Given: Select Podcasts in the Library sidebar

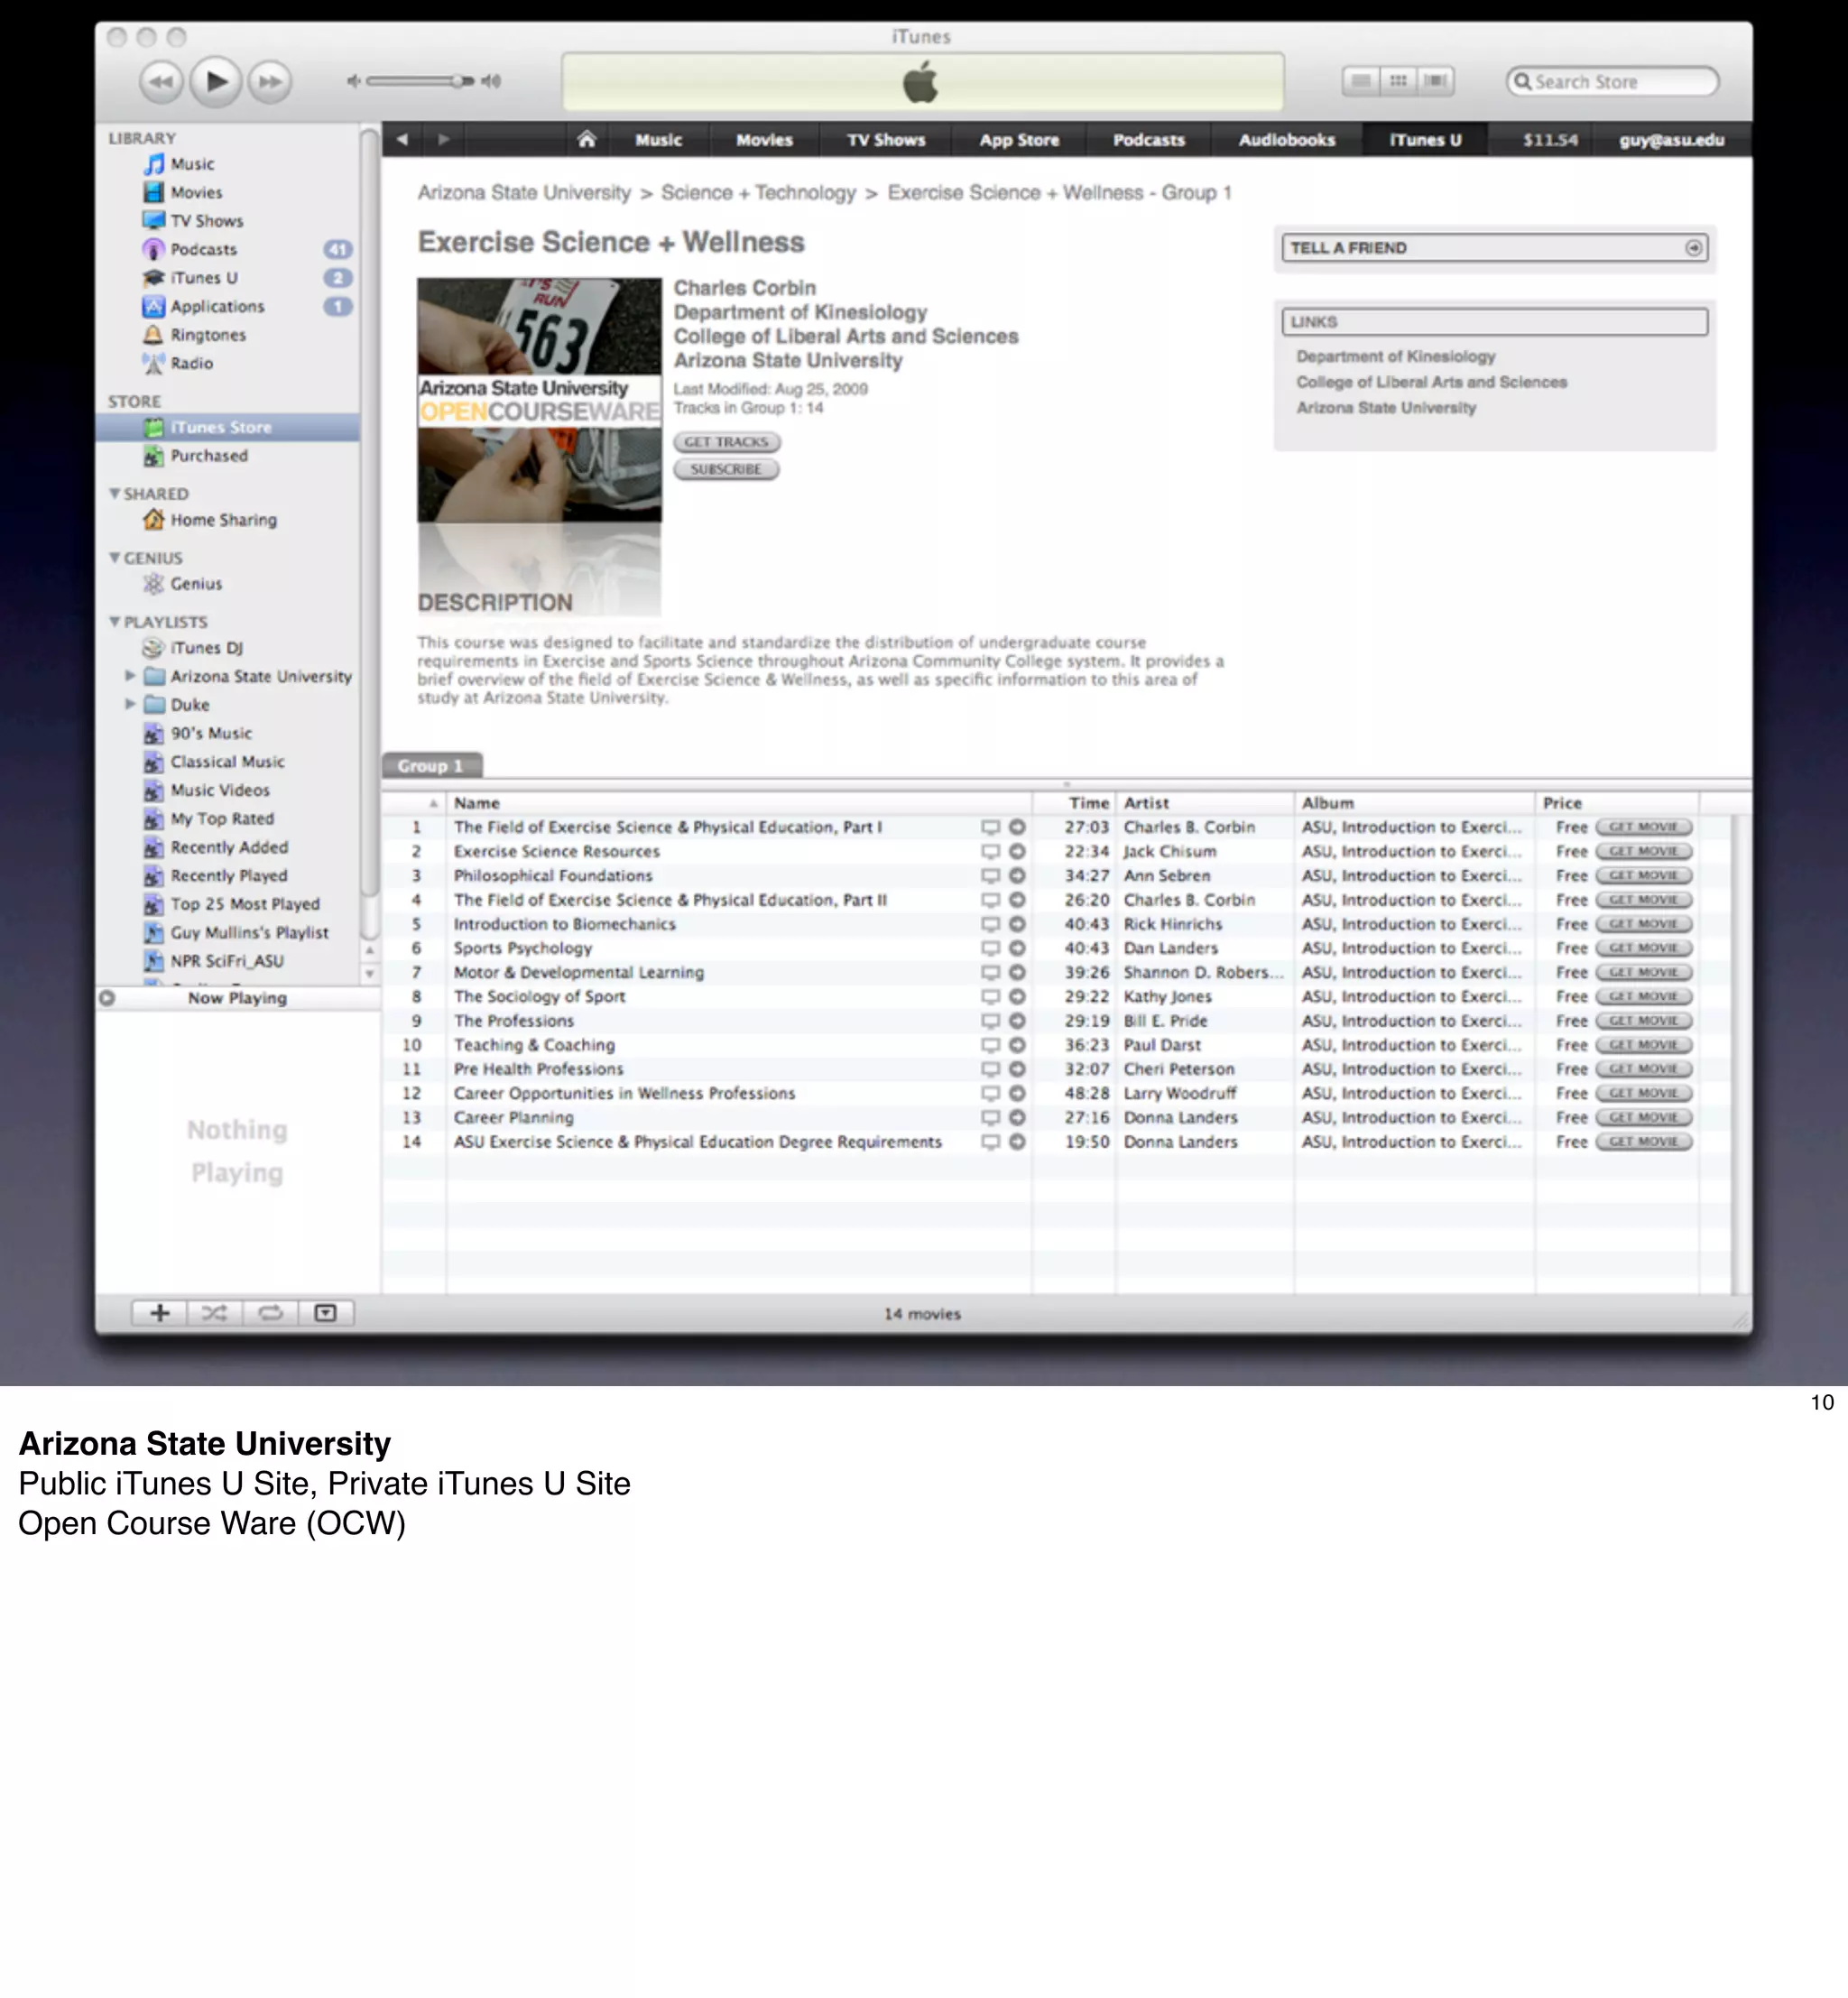Looking at the screenshot, I should pyautogui.click(x=203, y=249).
